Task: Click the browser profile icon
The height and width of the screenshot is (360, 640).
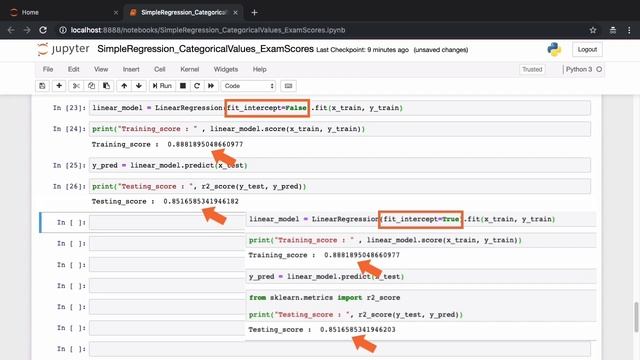Action: pyautogui.click(x=613, y=30)
